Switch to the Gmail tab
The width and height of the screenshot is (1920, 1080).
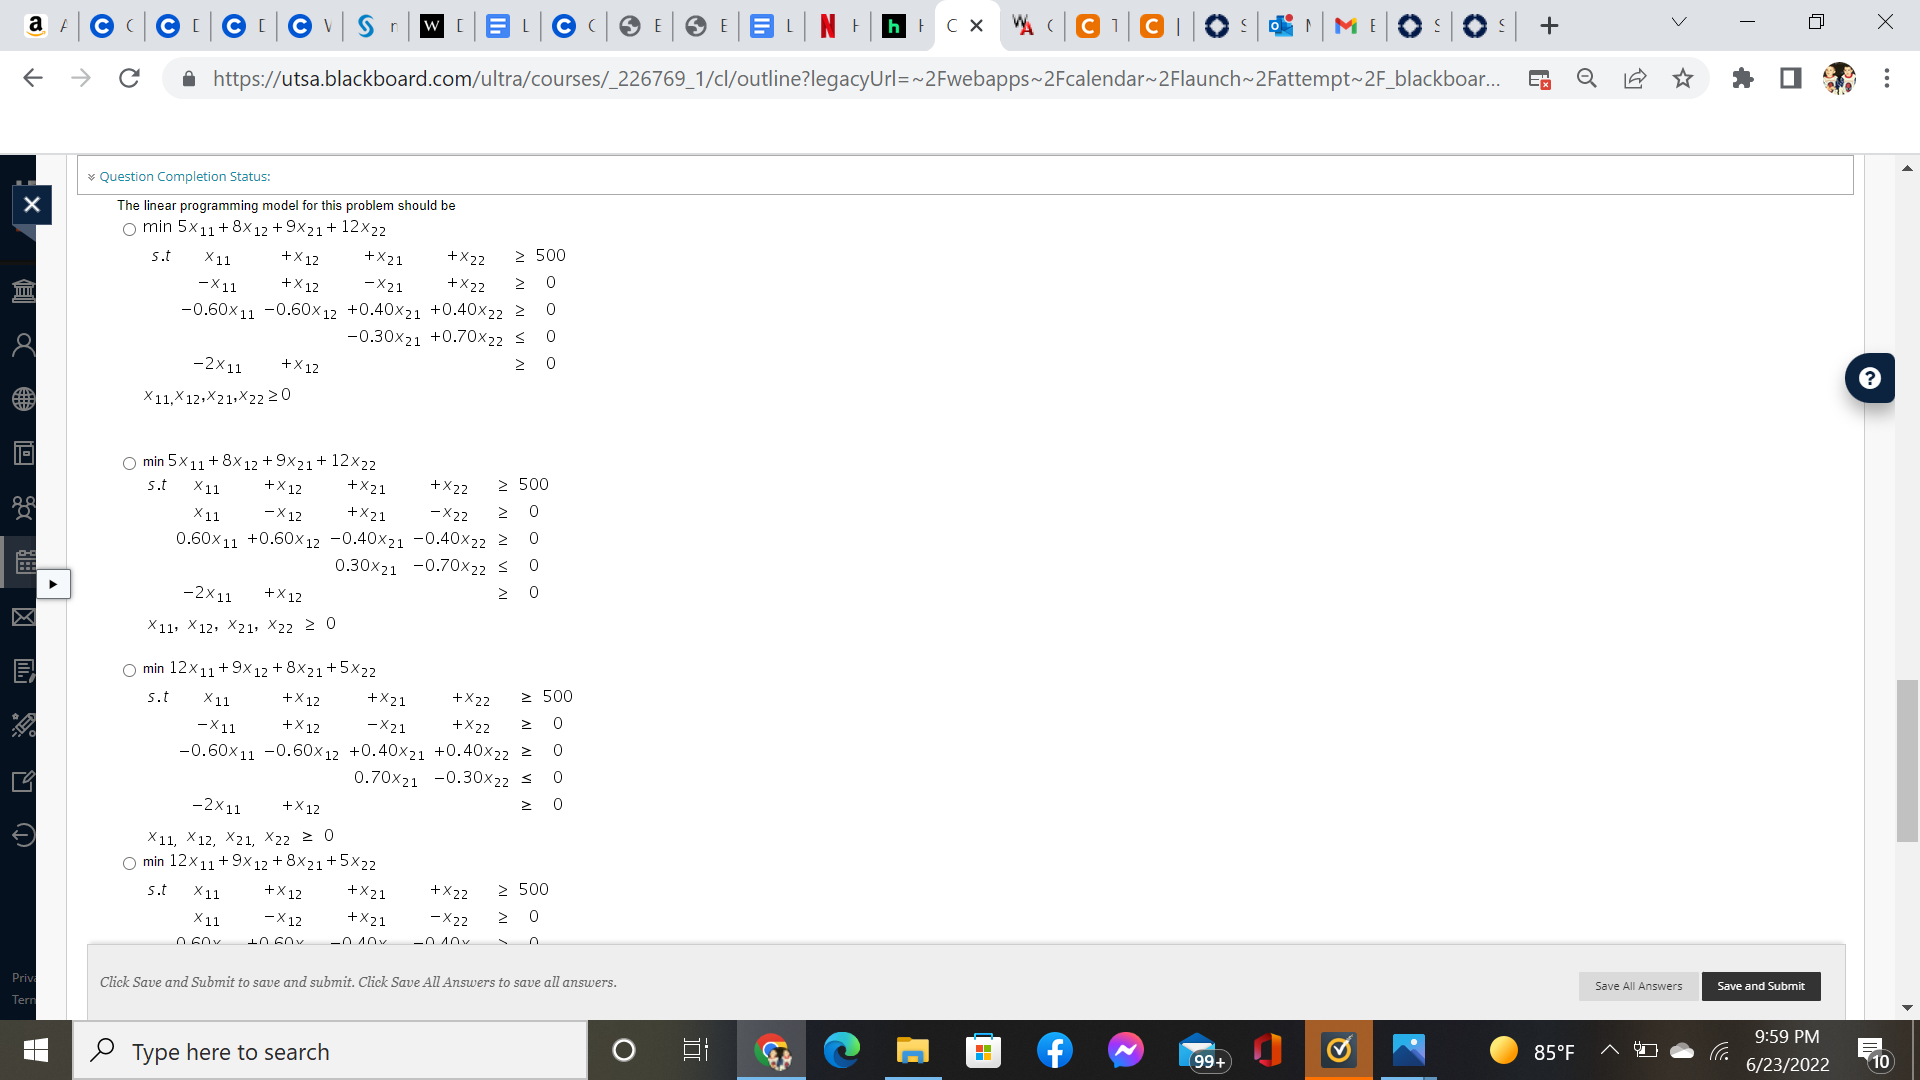coord(1355,26)
